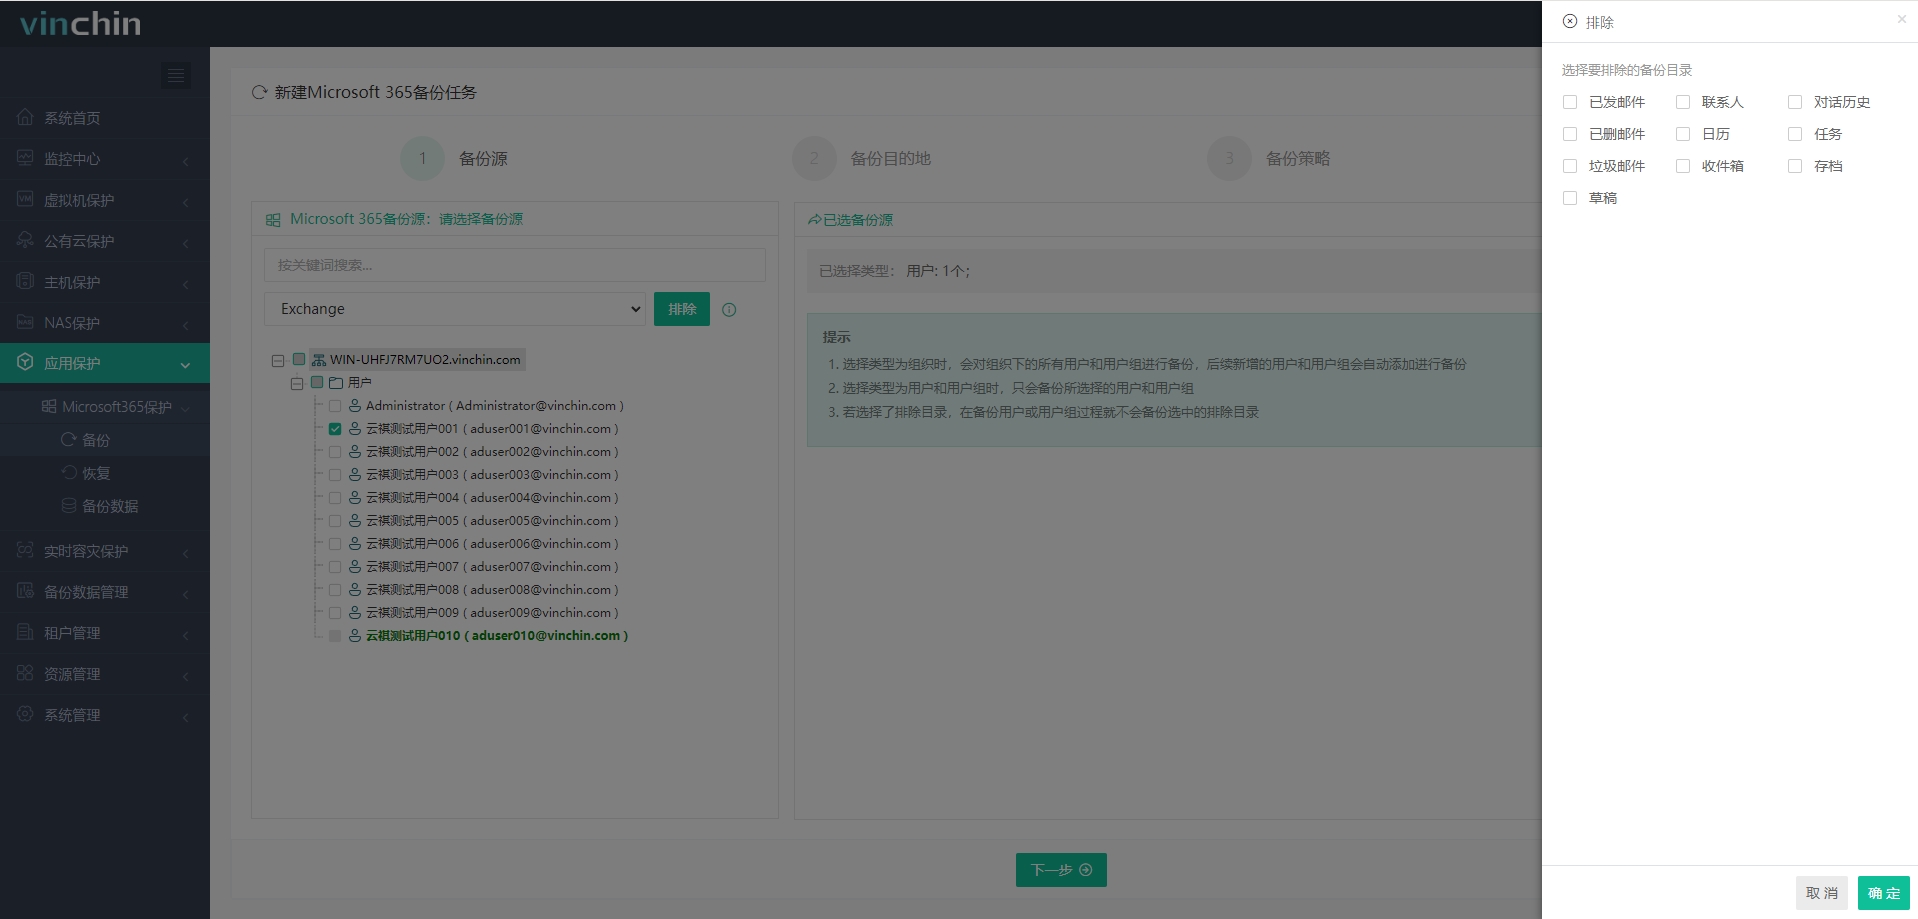Viewport: 1918px width, 919px height.
Task: Click the vinchin logo
Action: [80, 23]
